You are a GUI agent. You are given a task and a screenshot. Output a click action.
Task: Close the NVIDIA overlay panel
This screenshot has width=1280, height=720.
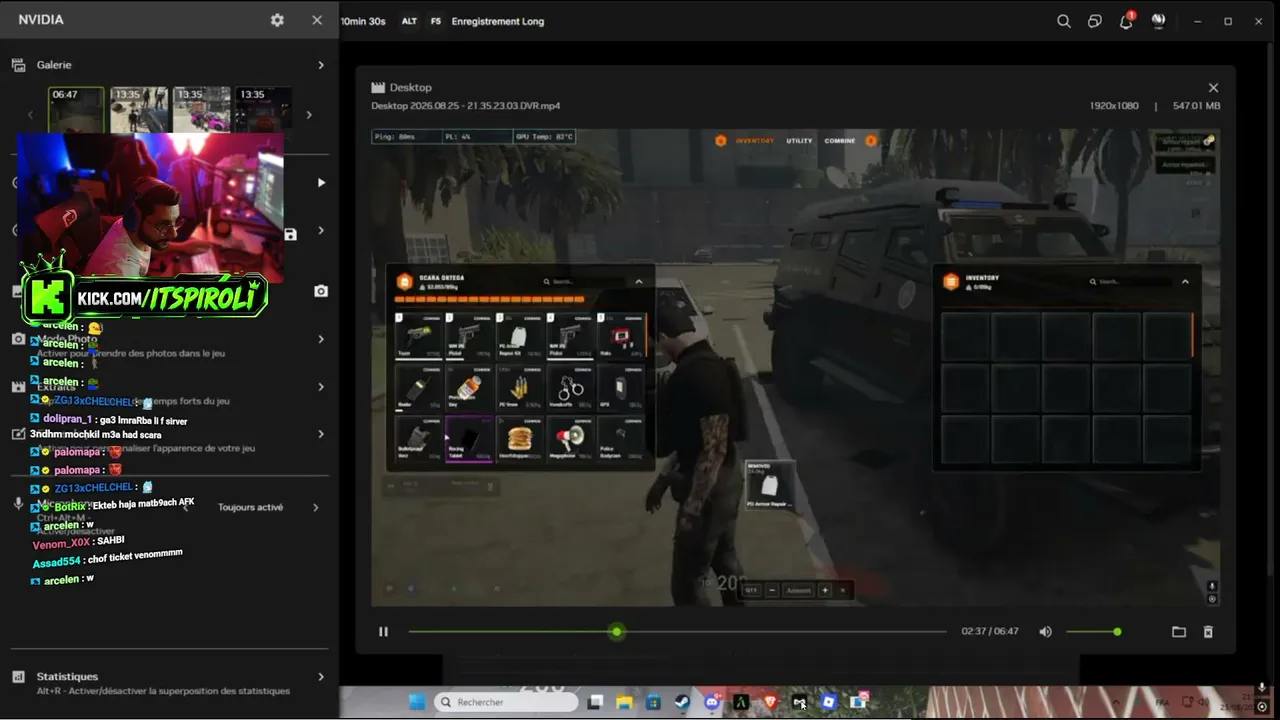click(317, 20)
